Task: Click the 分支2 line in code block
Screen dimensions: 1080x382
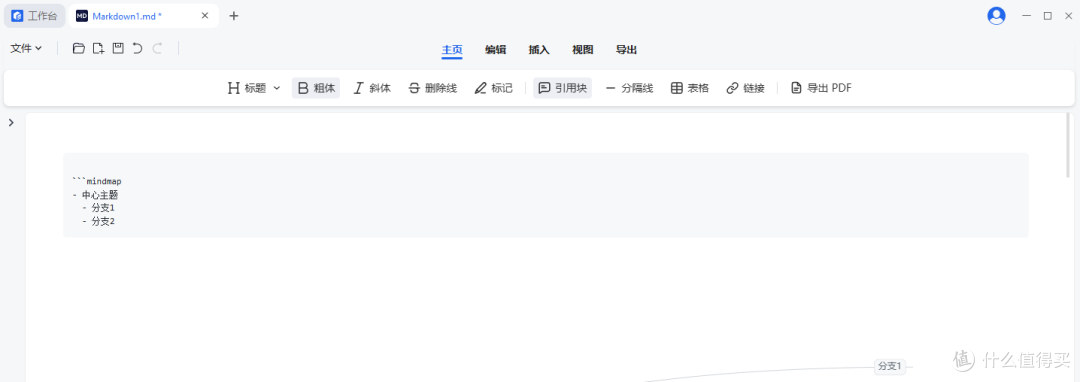Action: (x=98, y=221)
